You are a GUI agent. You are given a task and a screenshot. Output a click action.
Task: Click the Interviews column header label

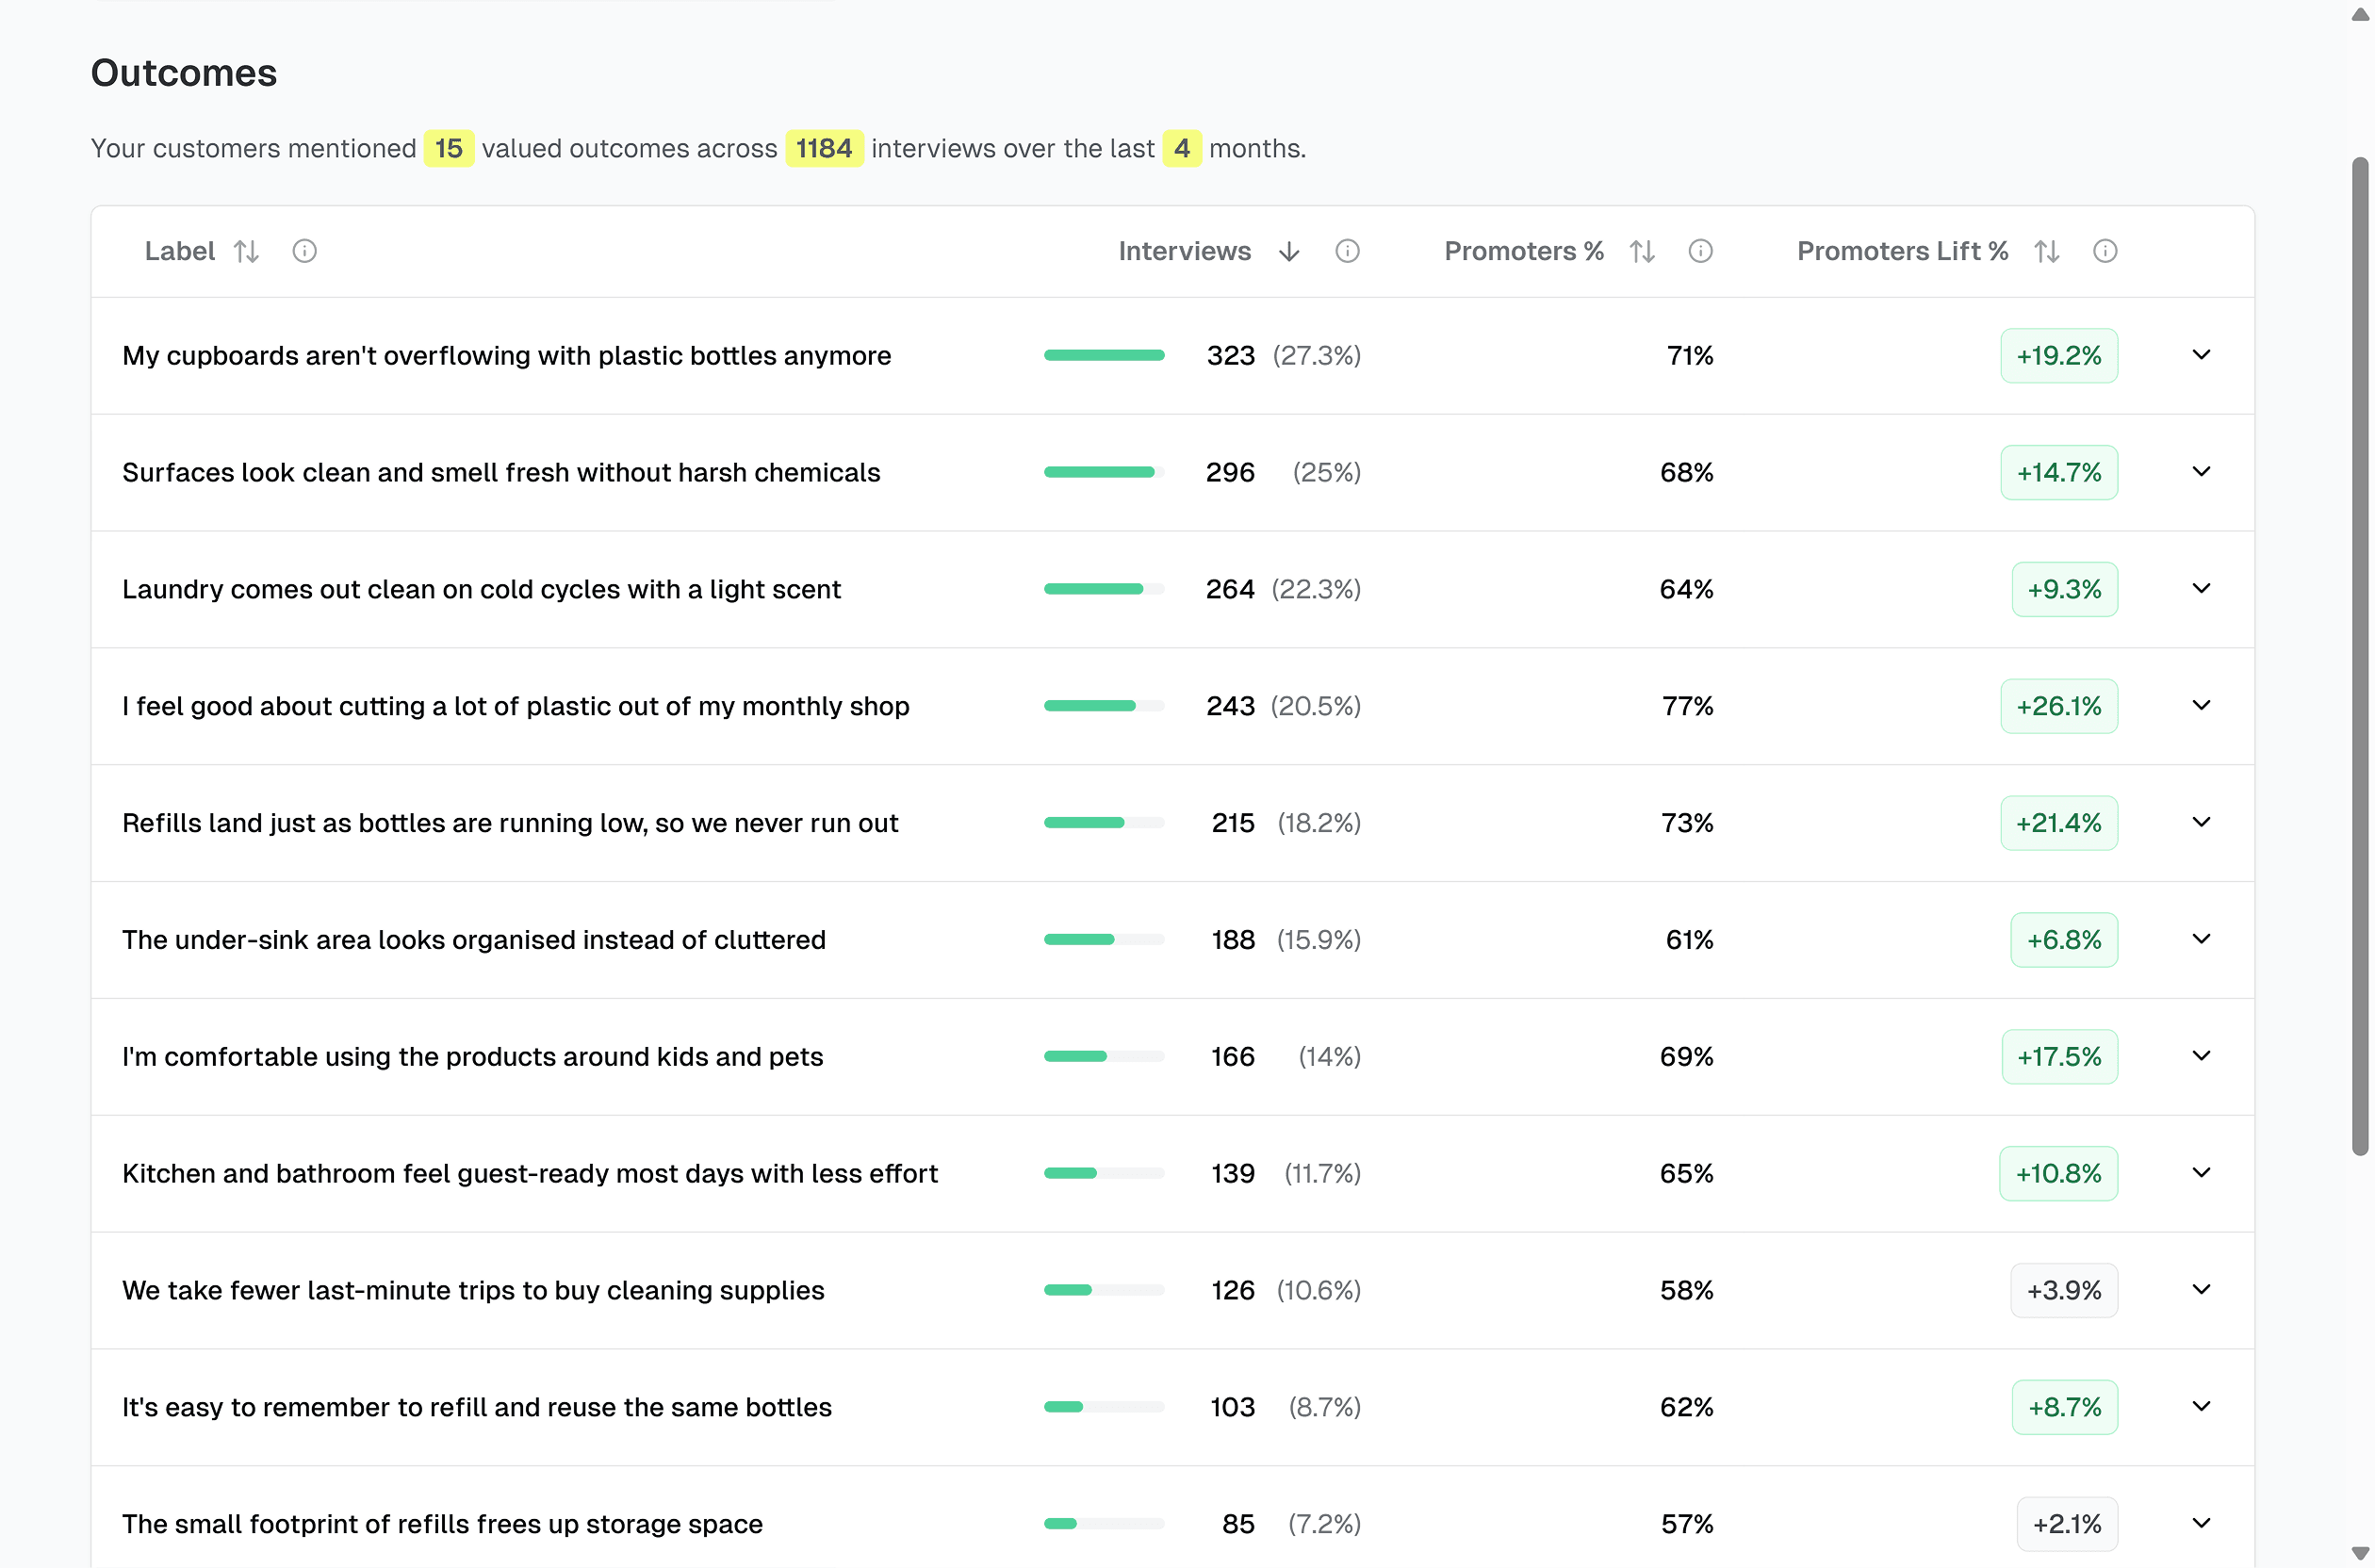click(x=1184, y=251)
